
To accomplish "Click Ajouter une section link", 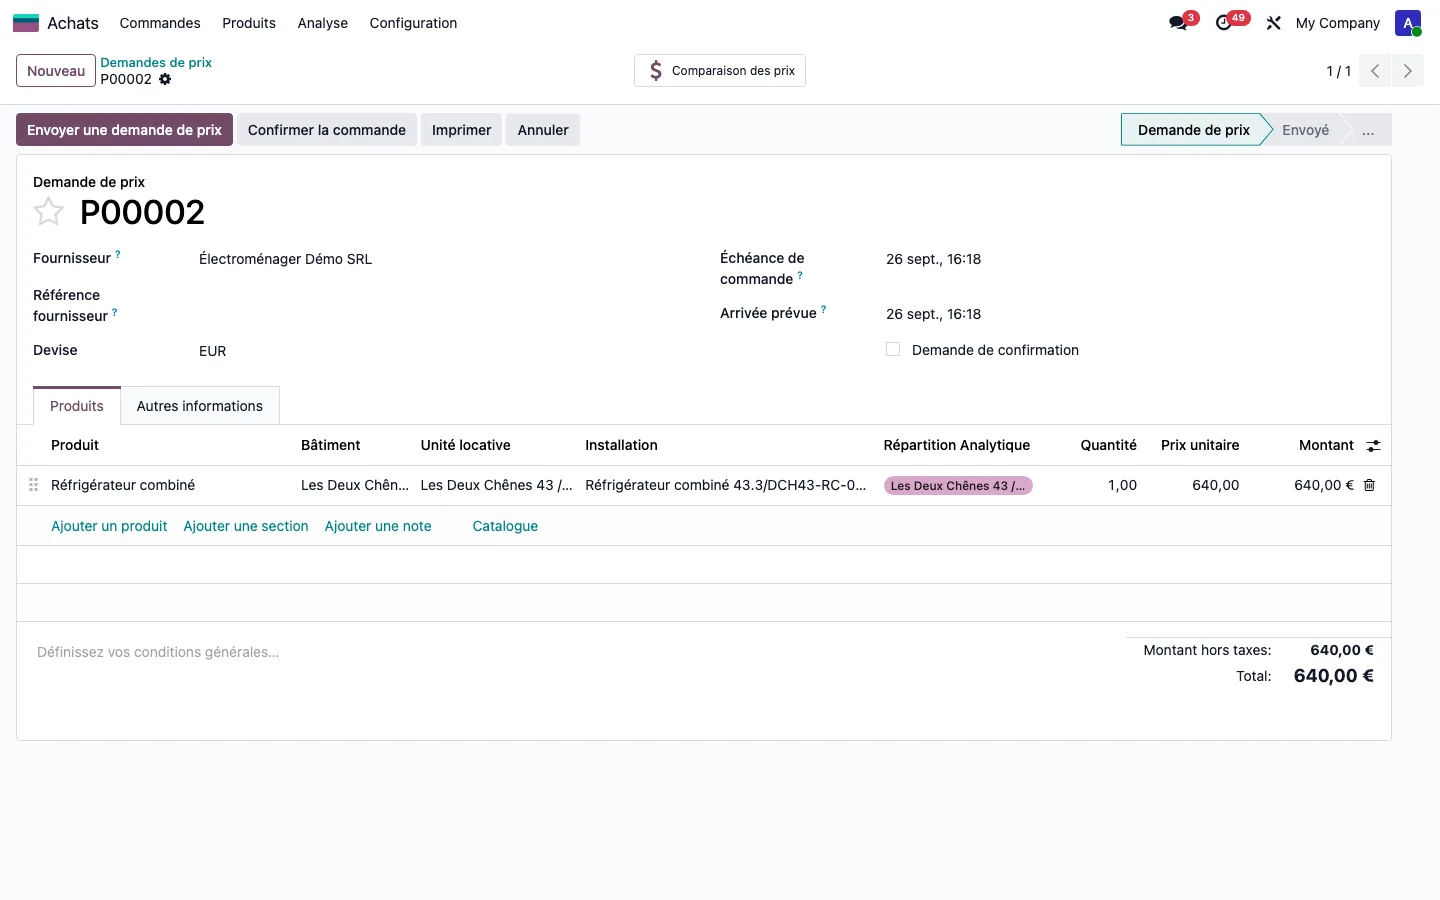I will coord(246,526).
